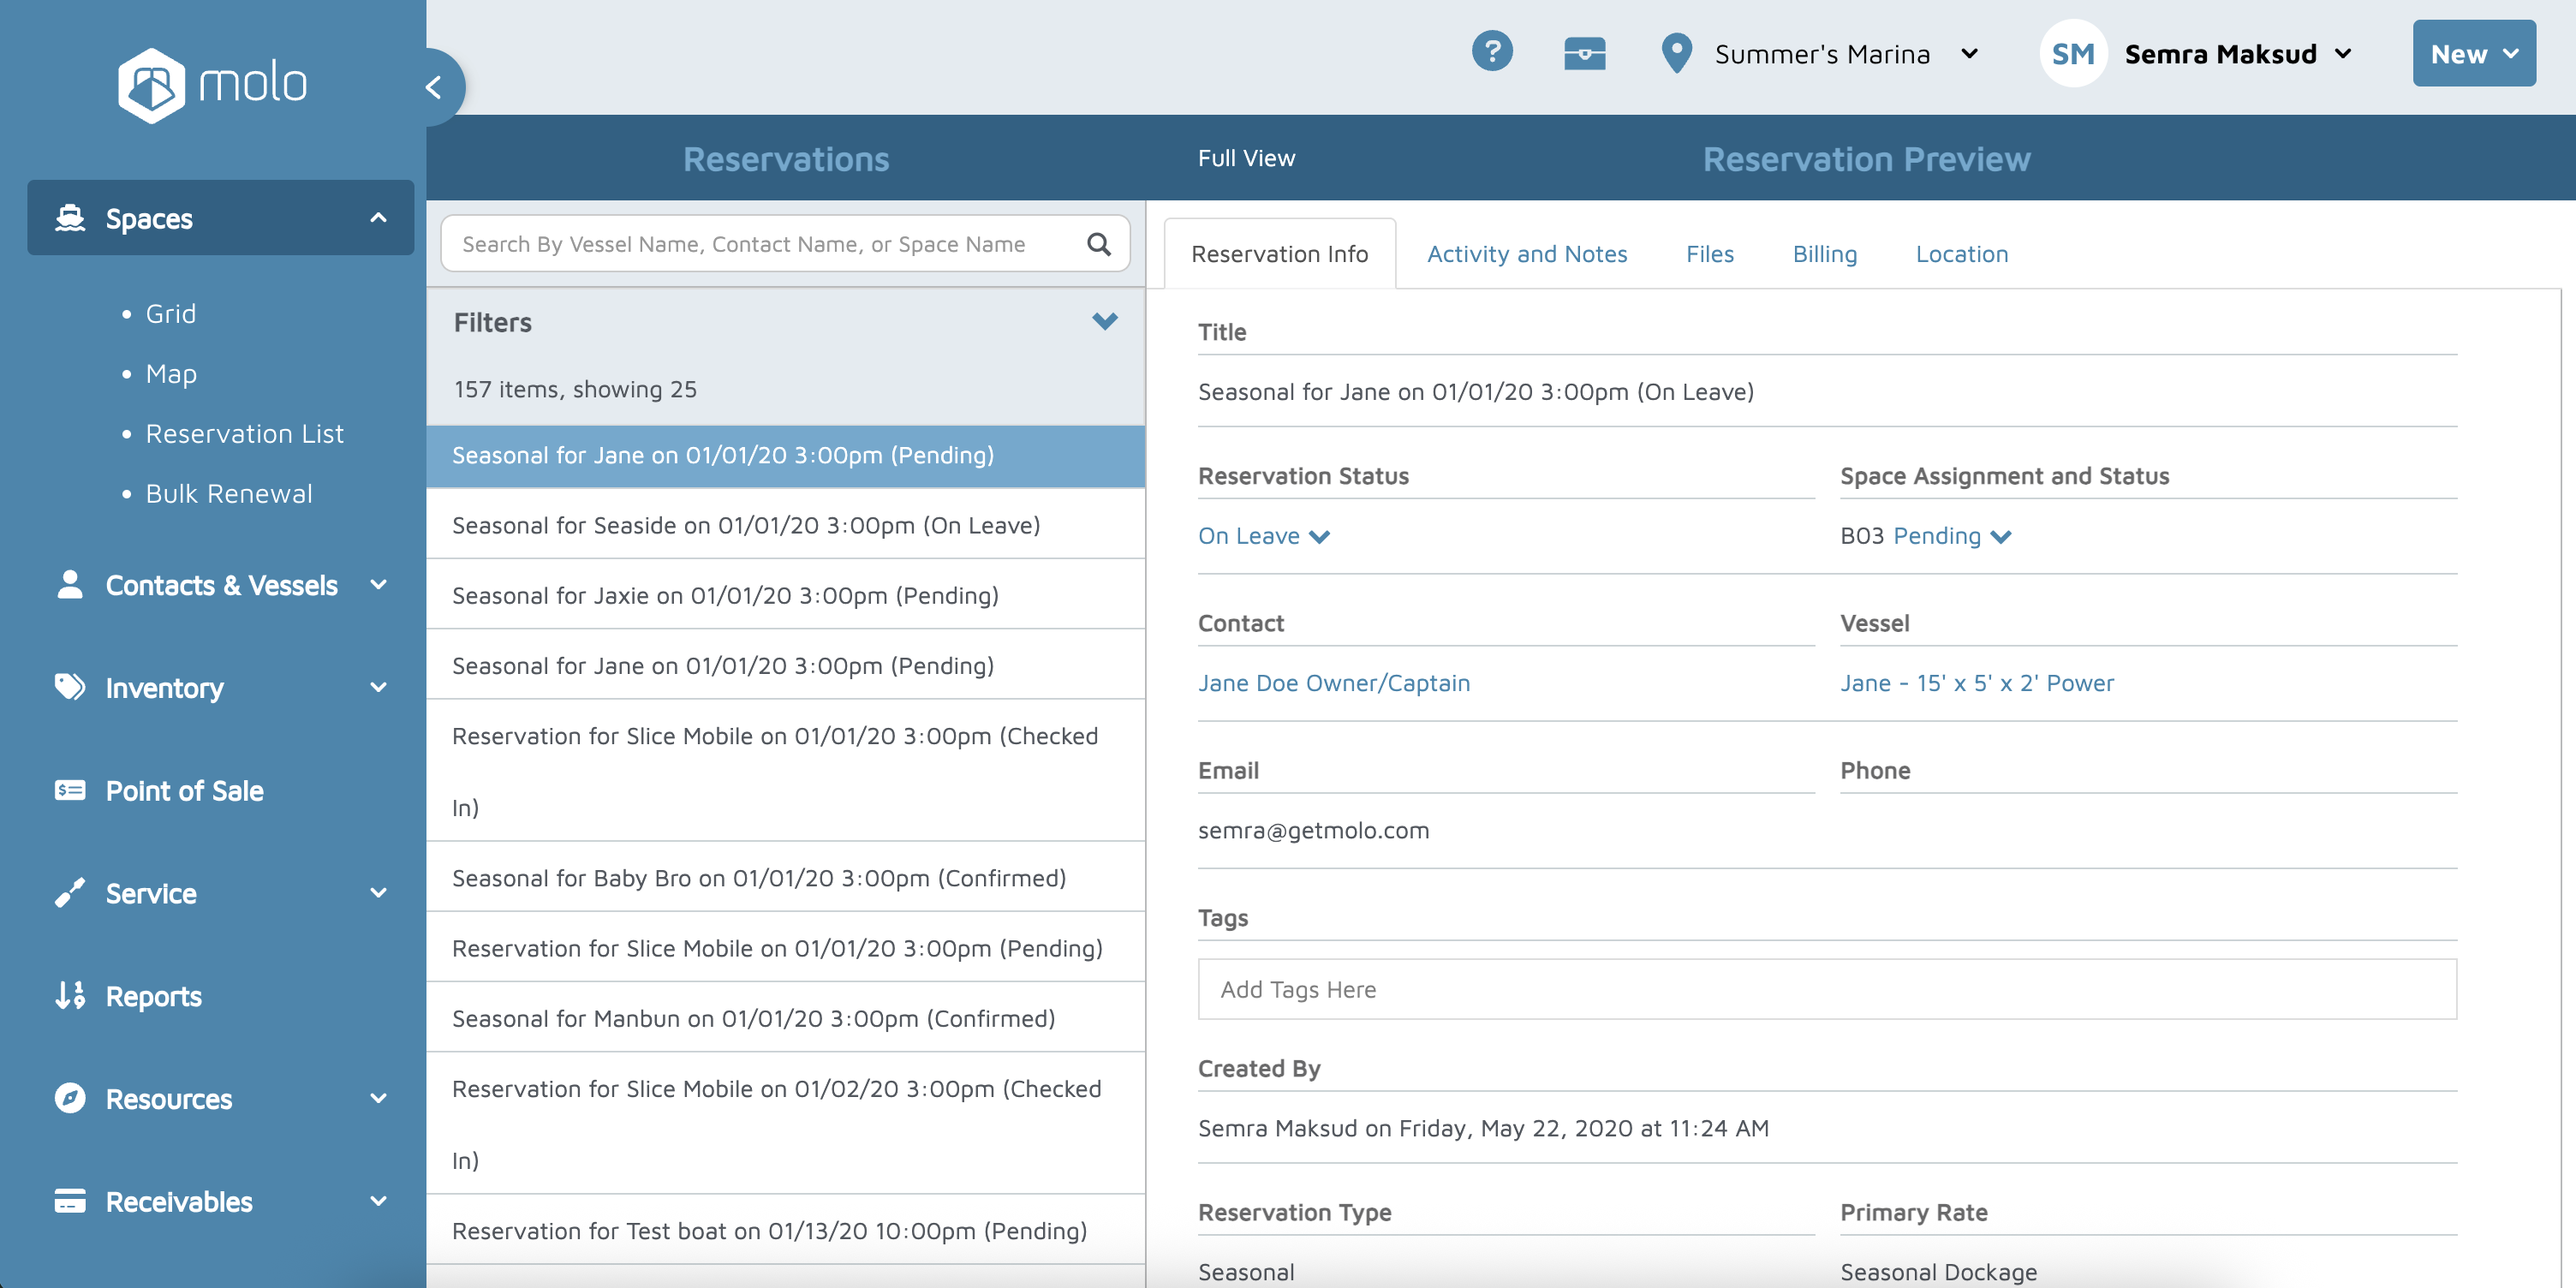Switch to the Billing tab

(x=1824, y=254)
